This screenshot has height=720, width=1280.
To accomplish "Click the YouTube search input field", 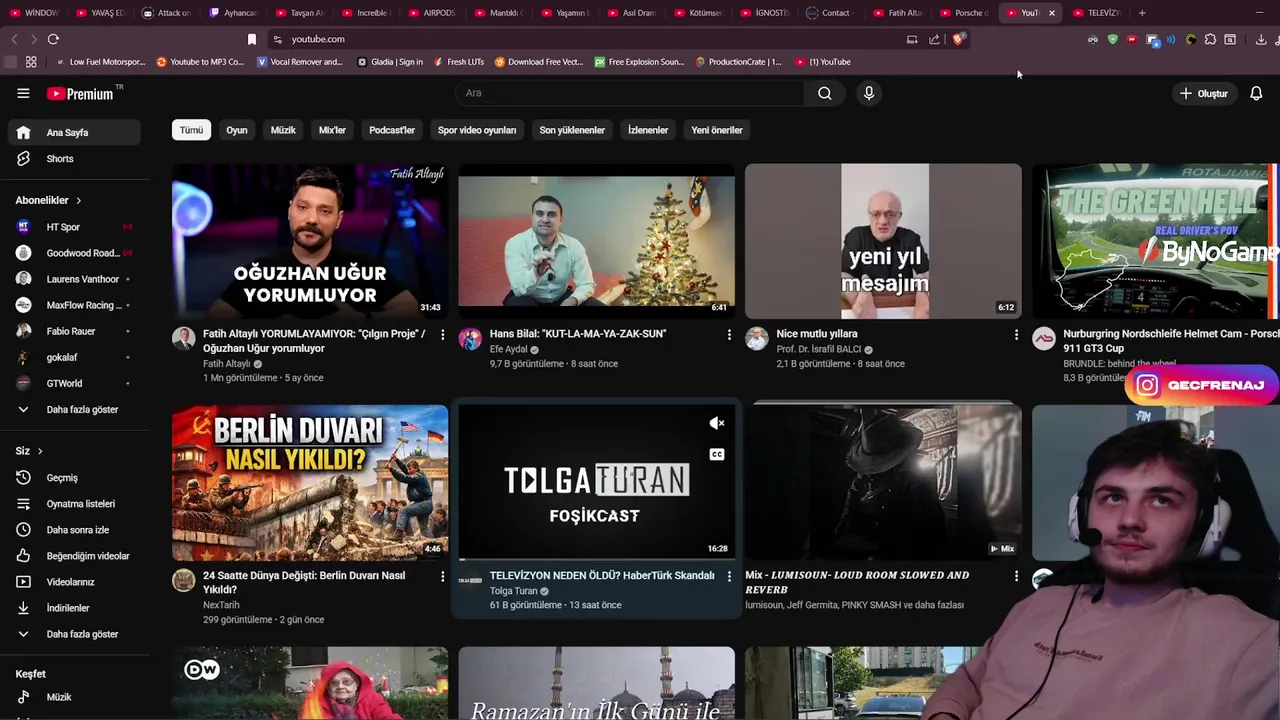I will (x=630, y=93).
